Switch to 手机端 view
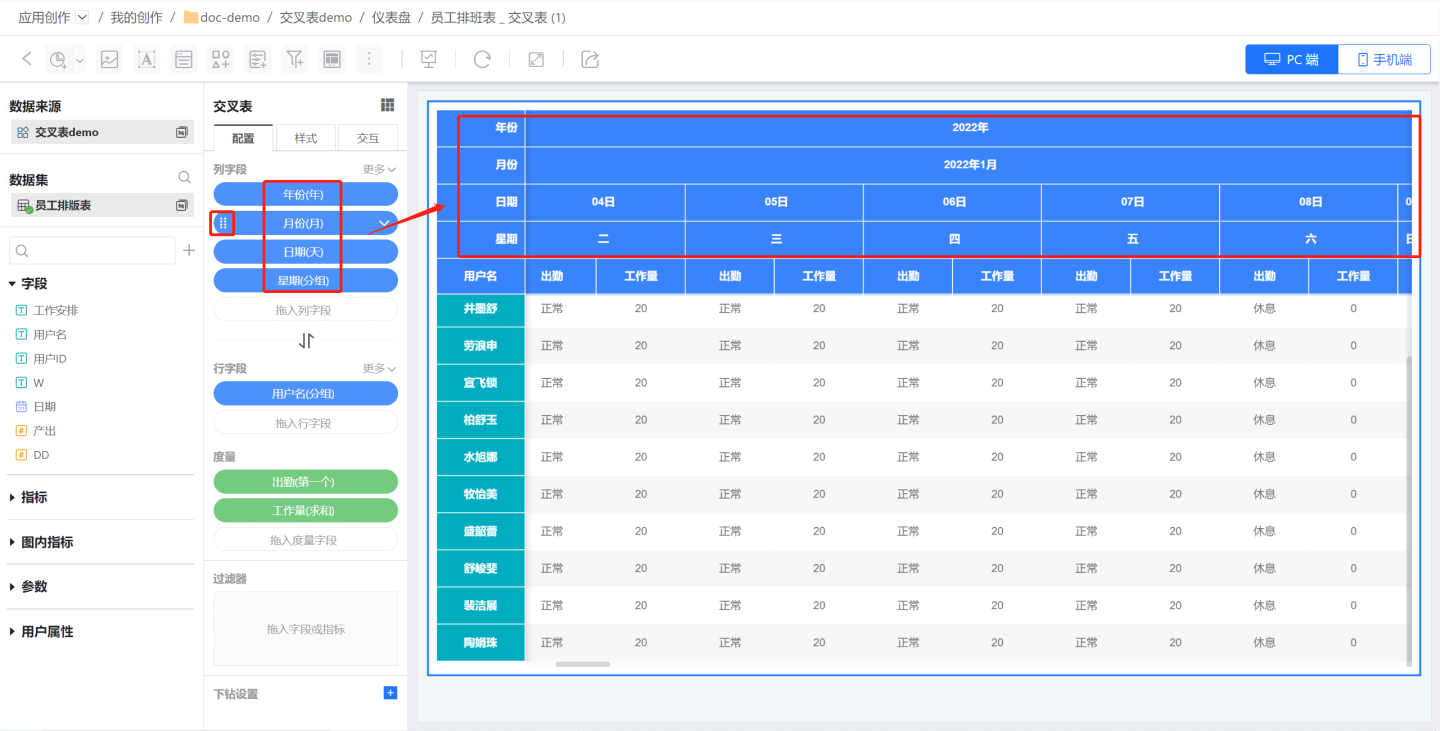 1384,60
